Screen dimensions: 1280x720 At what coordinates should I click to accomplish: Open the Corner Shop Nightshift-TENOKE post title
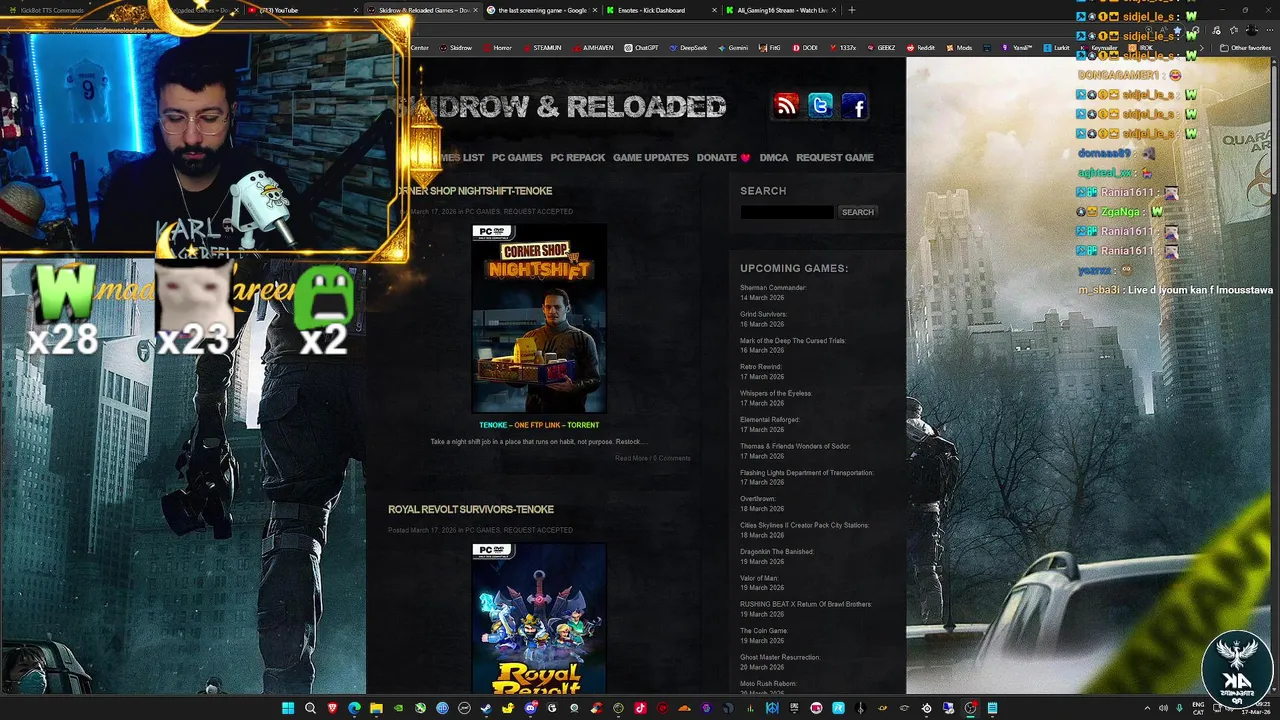(474, 191)
